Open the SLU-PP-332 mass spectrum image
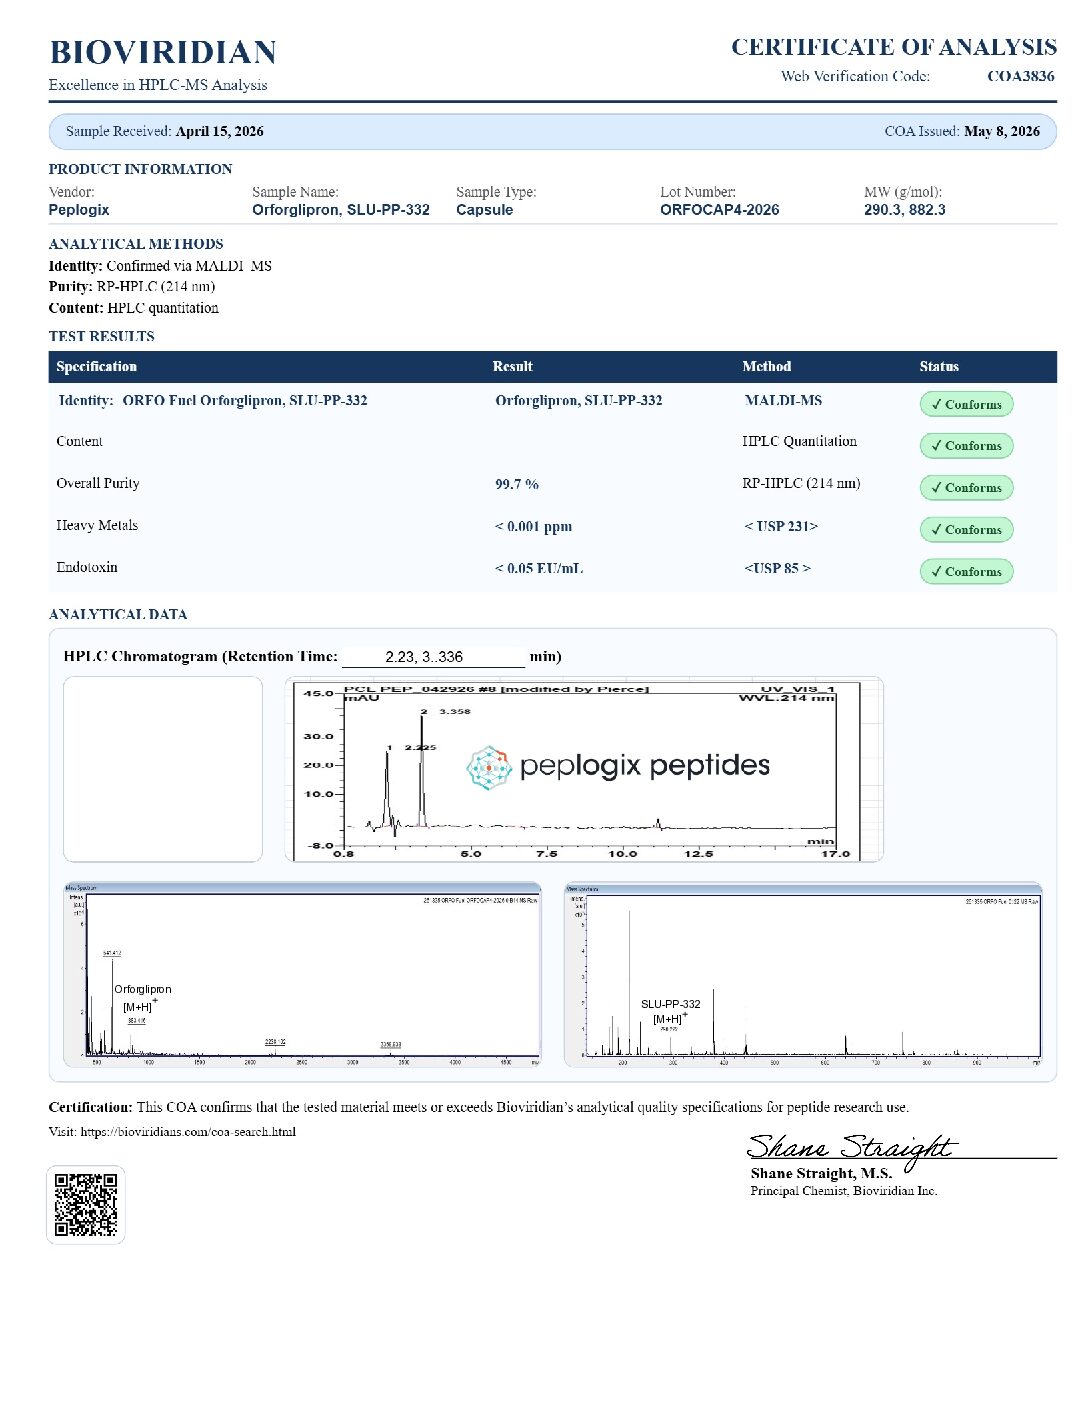 click(x=803, y=974)
